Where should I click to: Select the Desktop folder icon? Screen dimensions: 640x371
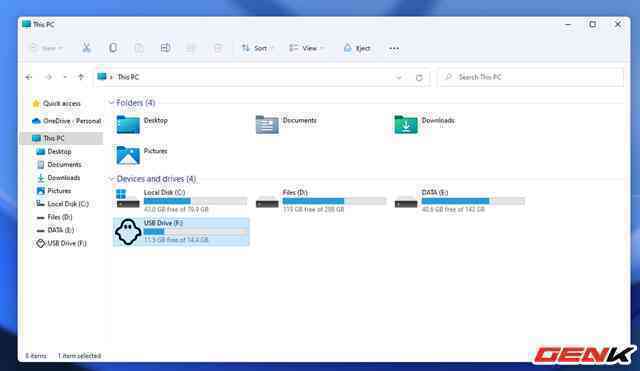pyautogui.click(x=128, y=124)
